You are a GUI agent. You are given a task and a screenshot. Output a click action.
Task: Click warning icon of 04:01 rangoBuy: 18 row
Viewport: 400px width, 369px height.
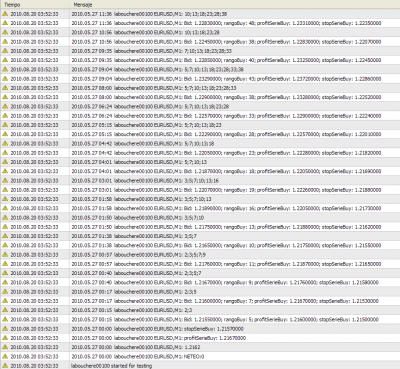pyautogui.click(x=5, y=171)
